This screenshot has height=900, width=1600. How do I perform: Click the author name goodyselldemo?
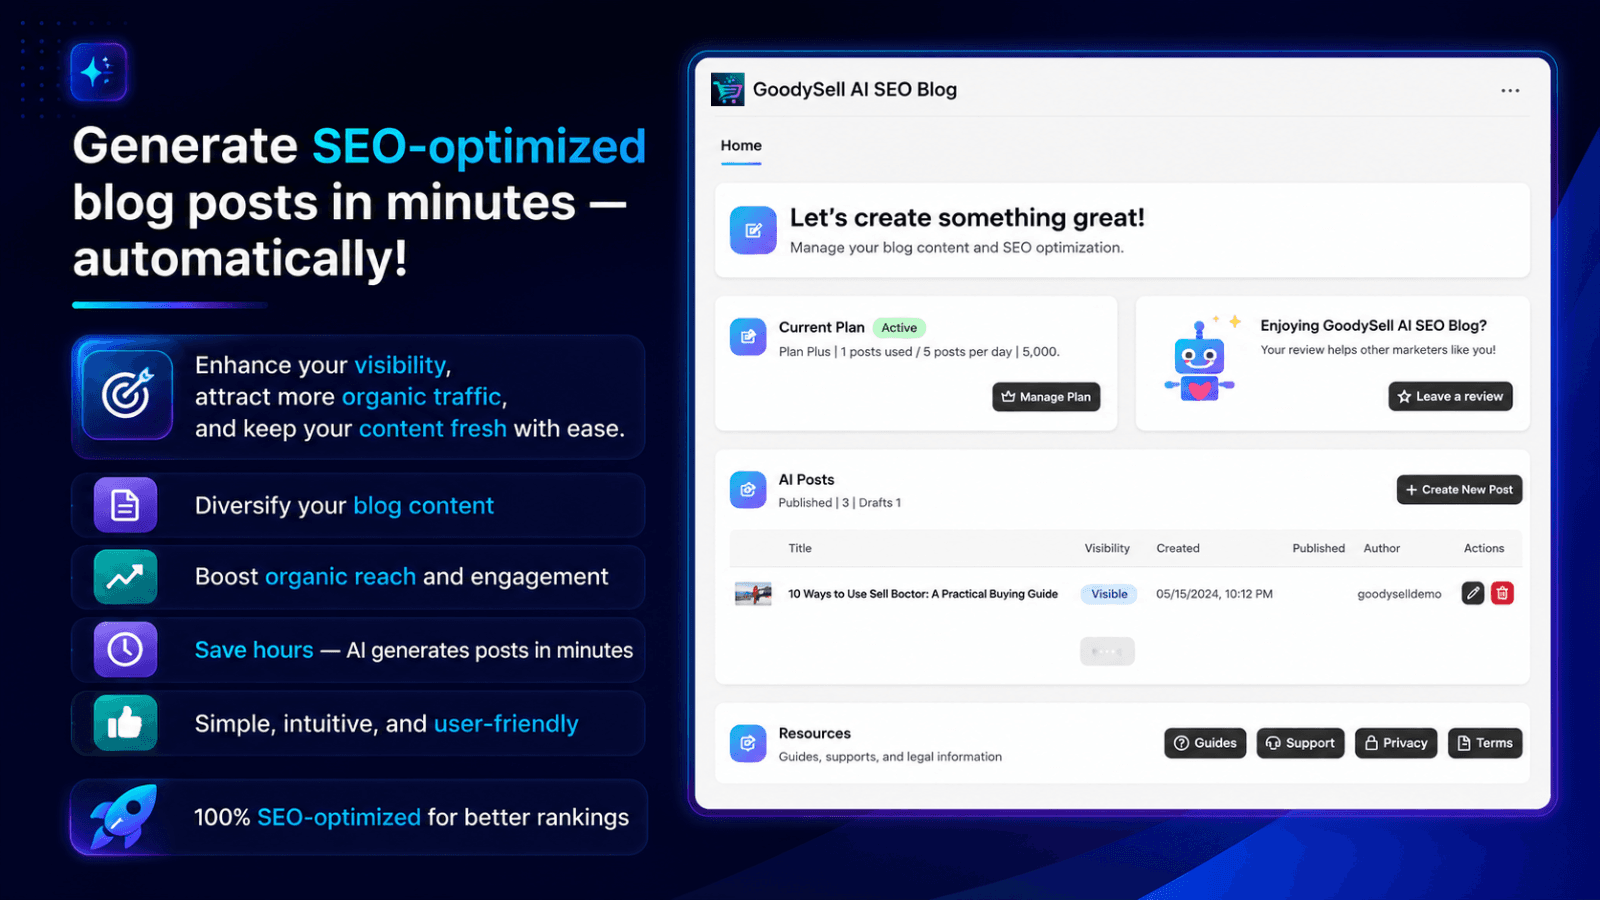click(x=1399, y=594)
